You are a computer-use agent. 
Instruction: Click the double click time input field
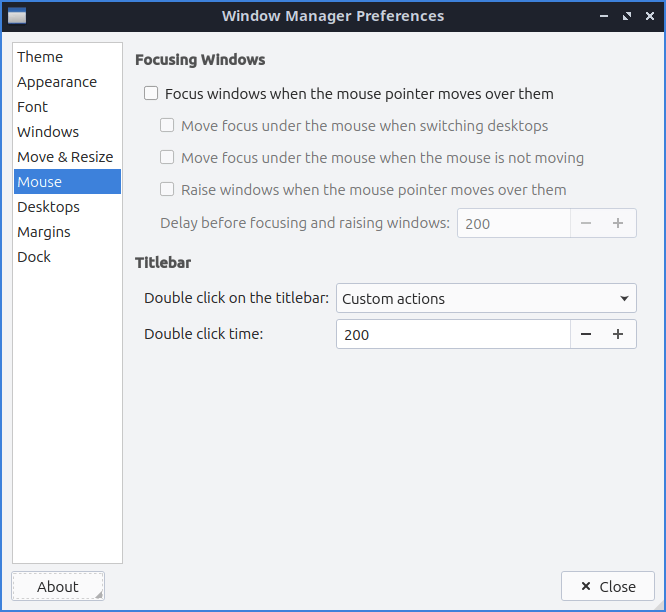(x=452, y=334)
